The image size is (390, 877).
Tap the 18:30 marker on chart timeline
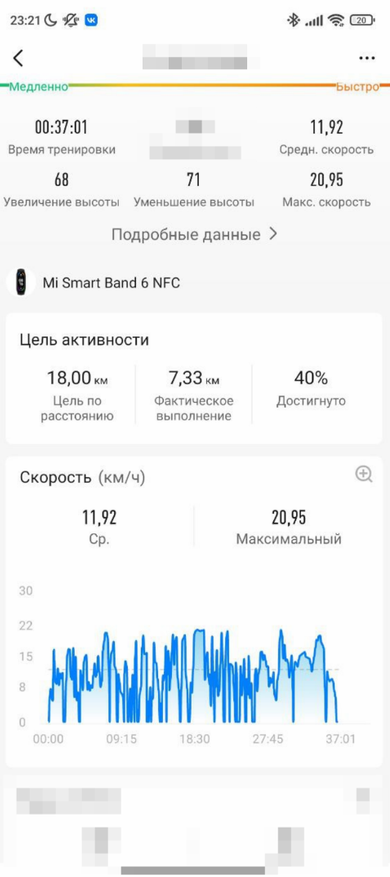[195, 739]
